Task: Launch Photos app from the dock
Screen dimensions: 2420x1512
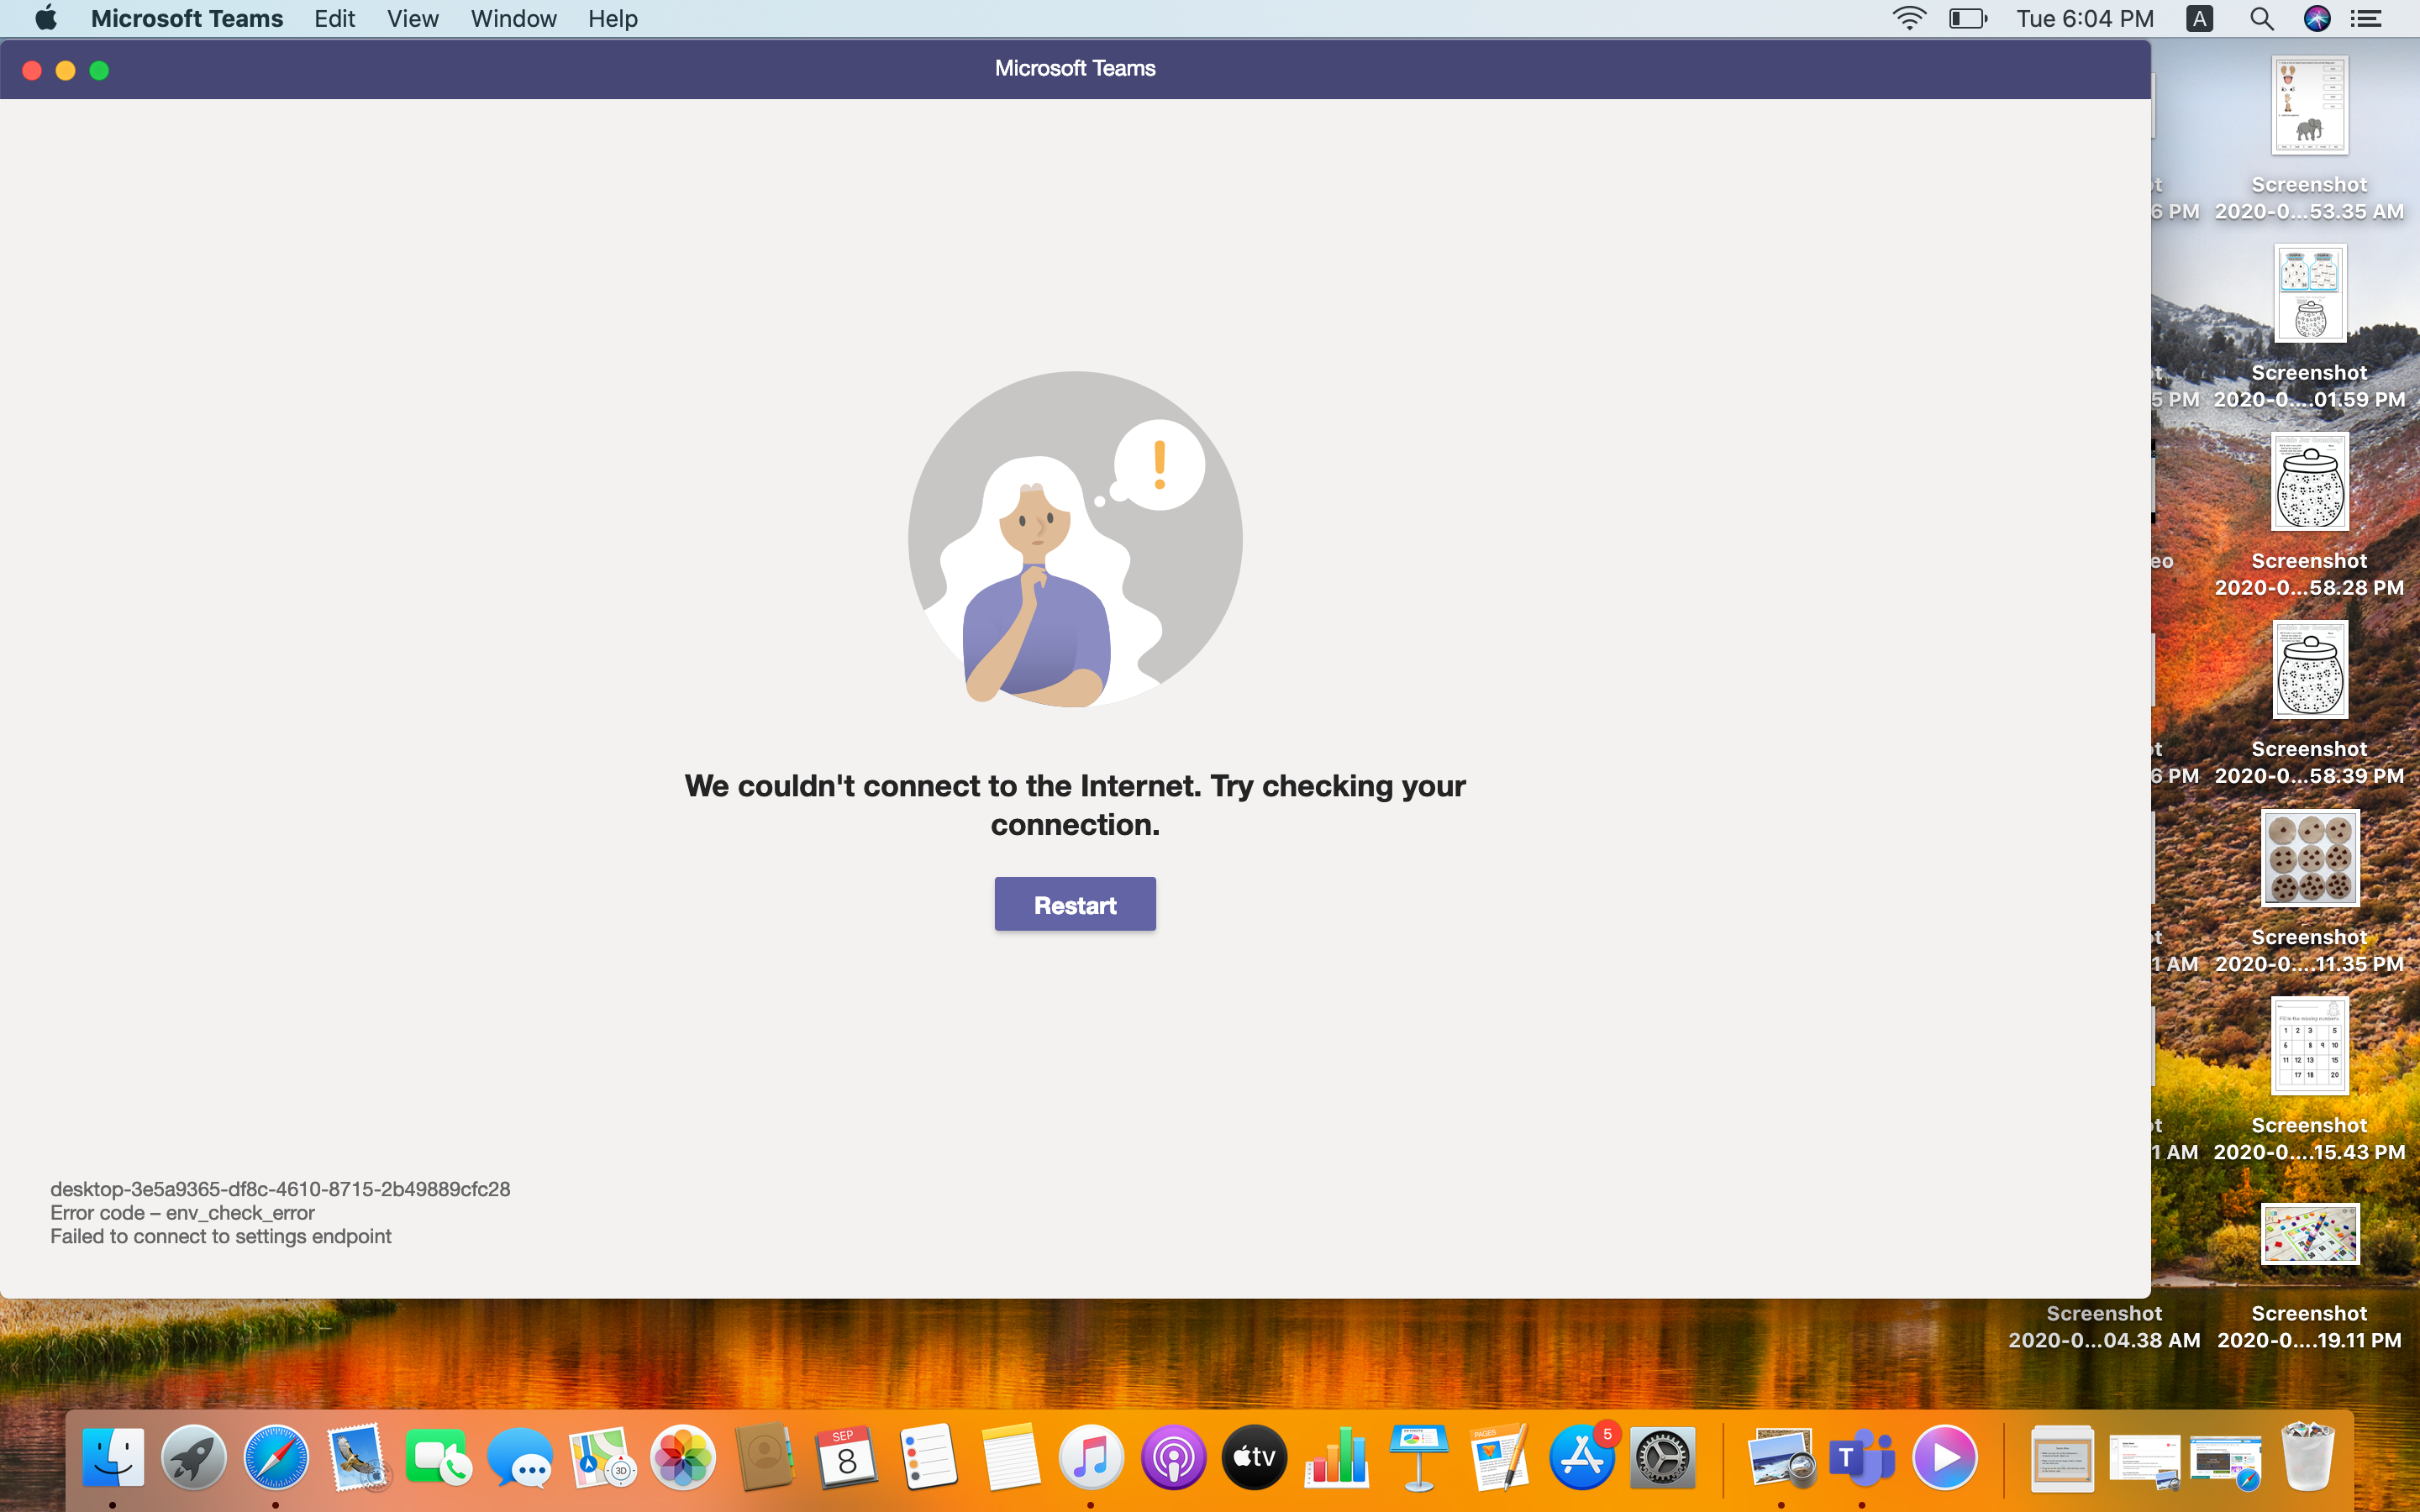Action: (683, 1457)
